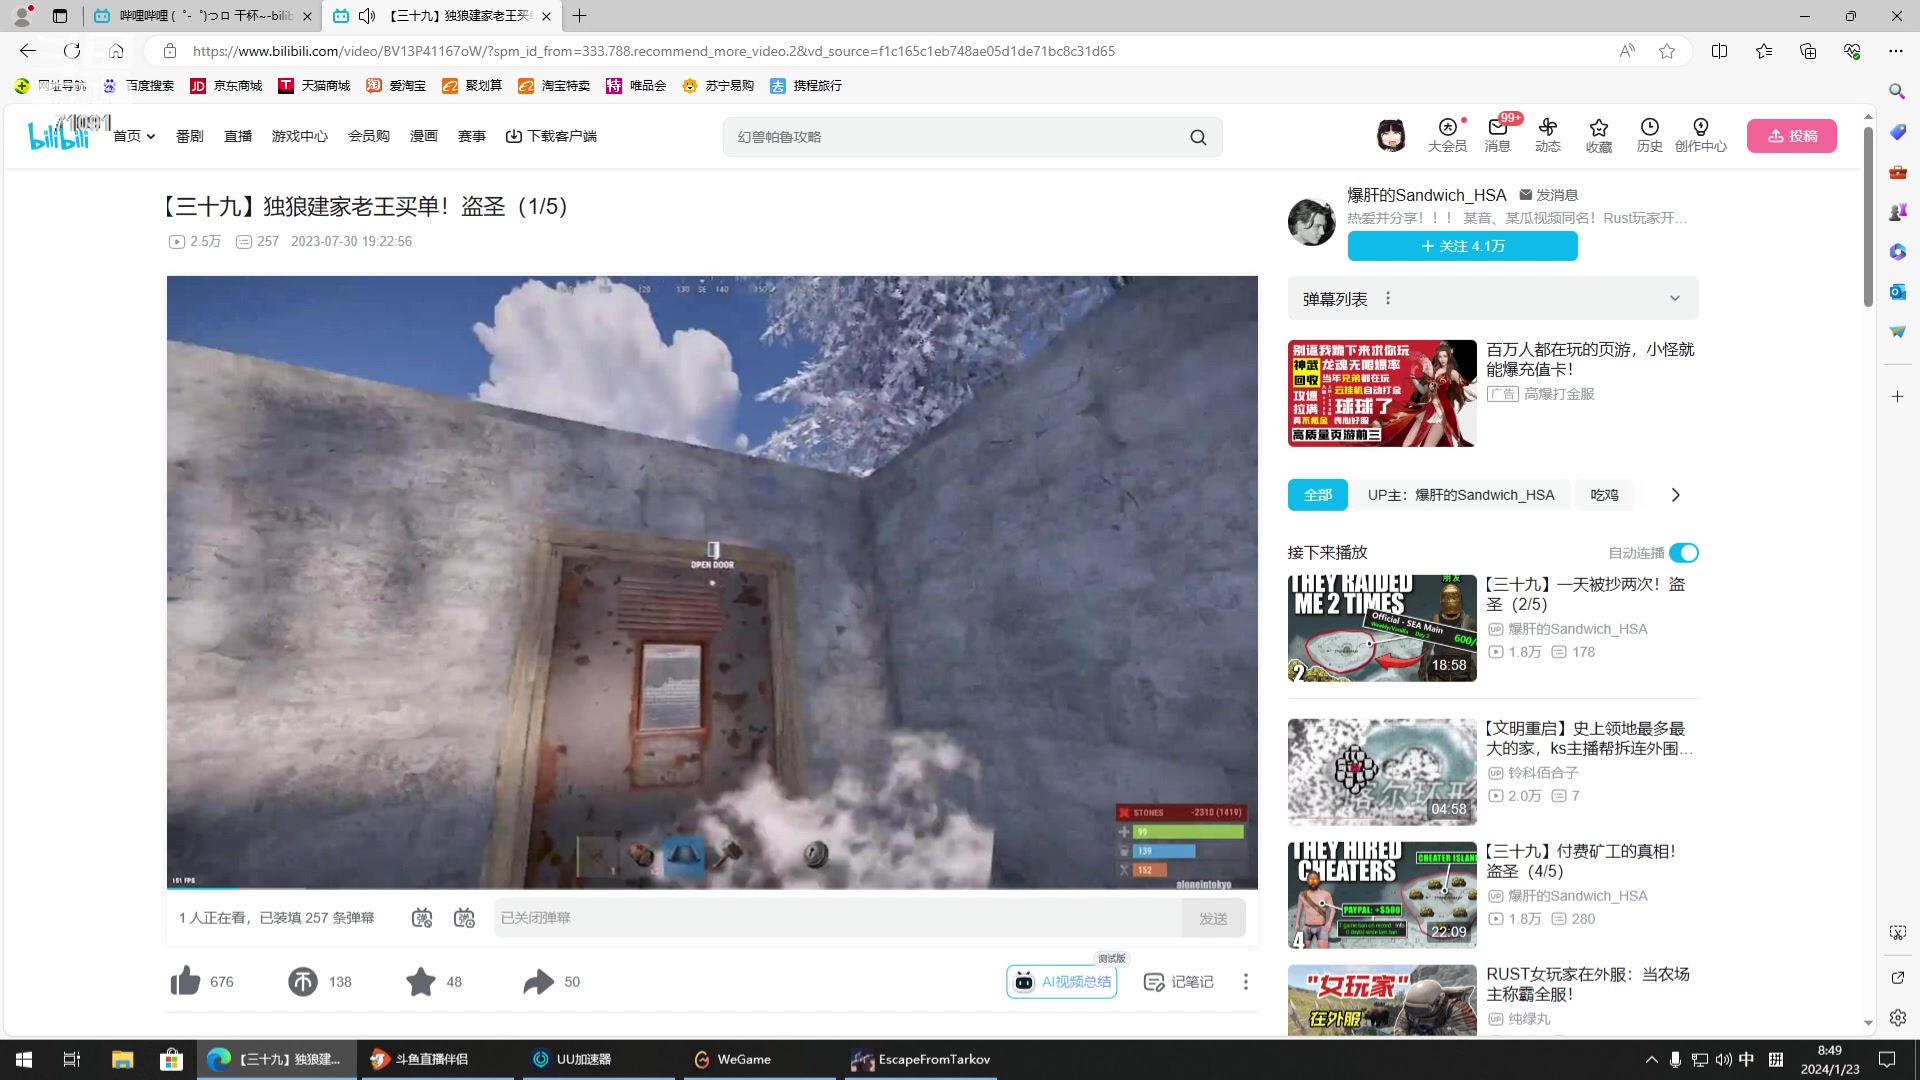Click the 发送 send button

point(1213,918)
